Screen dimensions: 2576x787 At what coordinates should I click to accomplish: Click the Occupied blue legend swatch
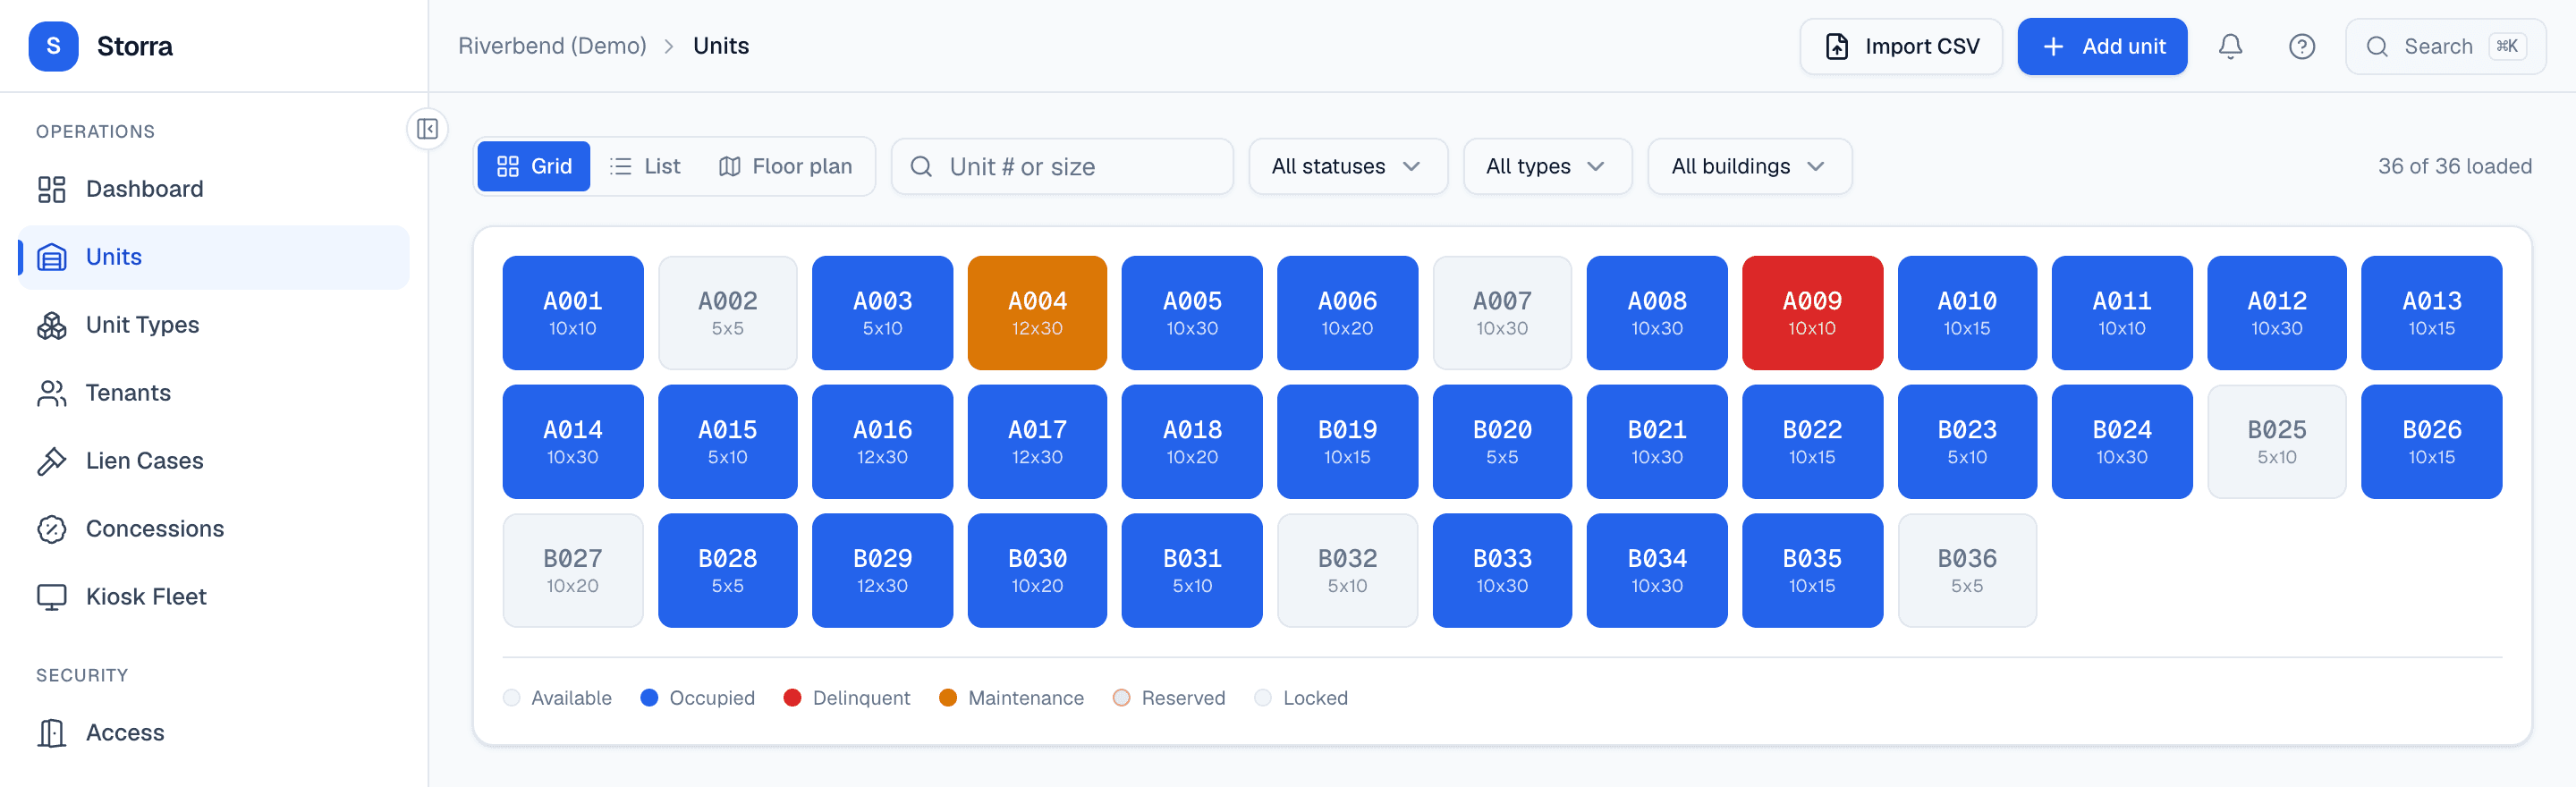click(649, 698)
